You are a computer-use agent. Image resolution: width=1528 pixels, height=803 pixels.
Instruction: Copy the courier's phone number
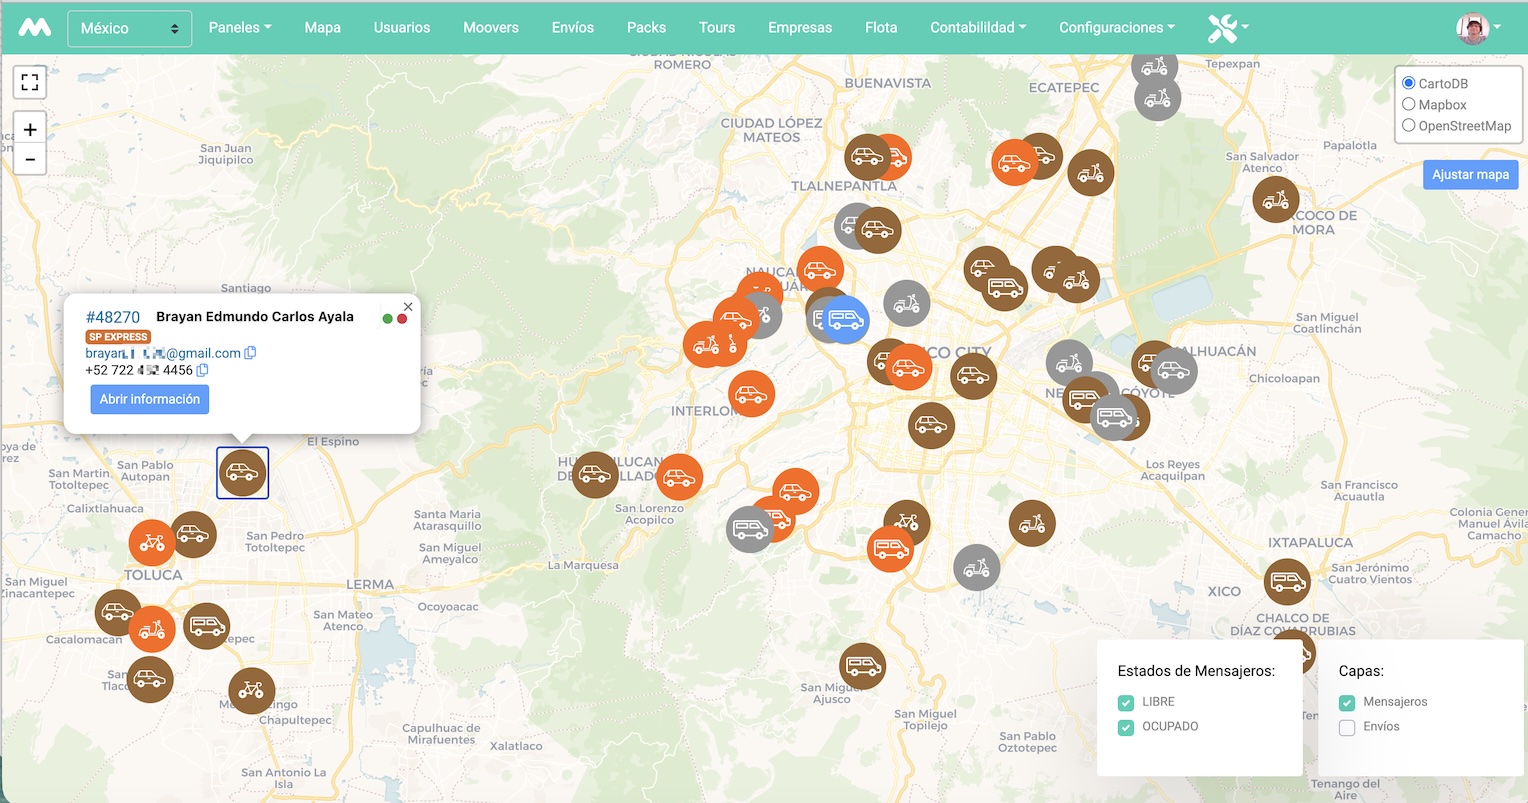(x=202, y=370)
